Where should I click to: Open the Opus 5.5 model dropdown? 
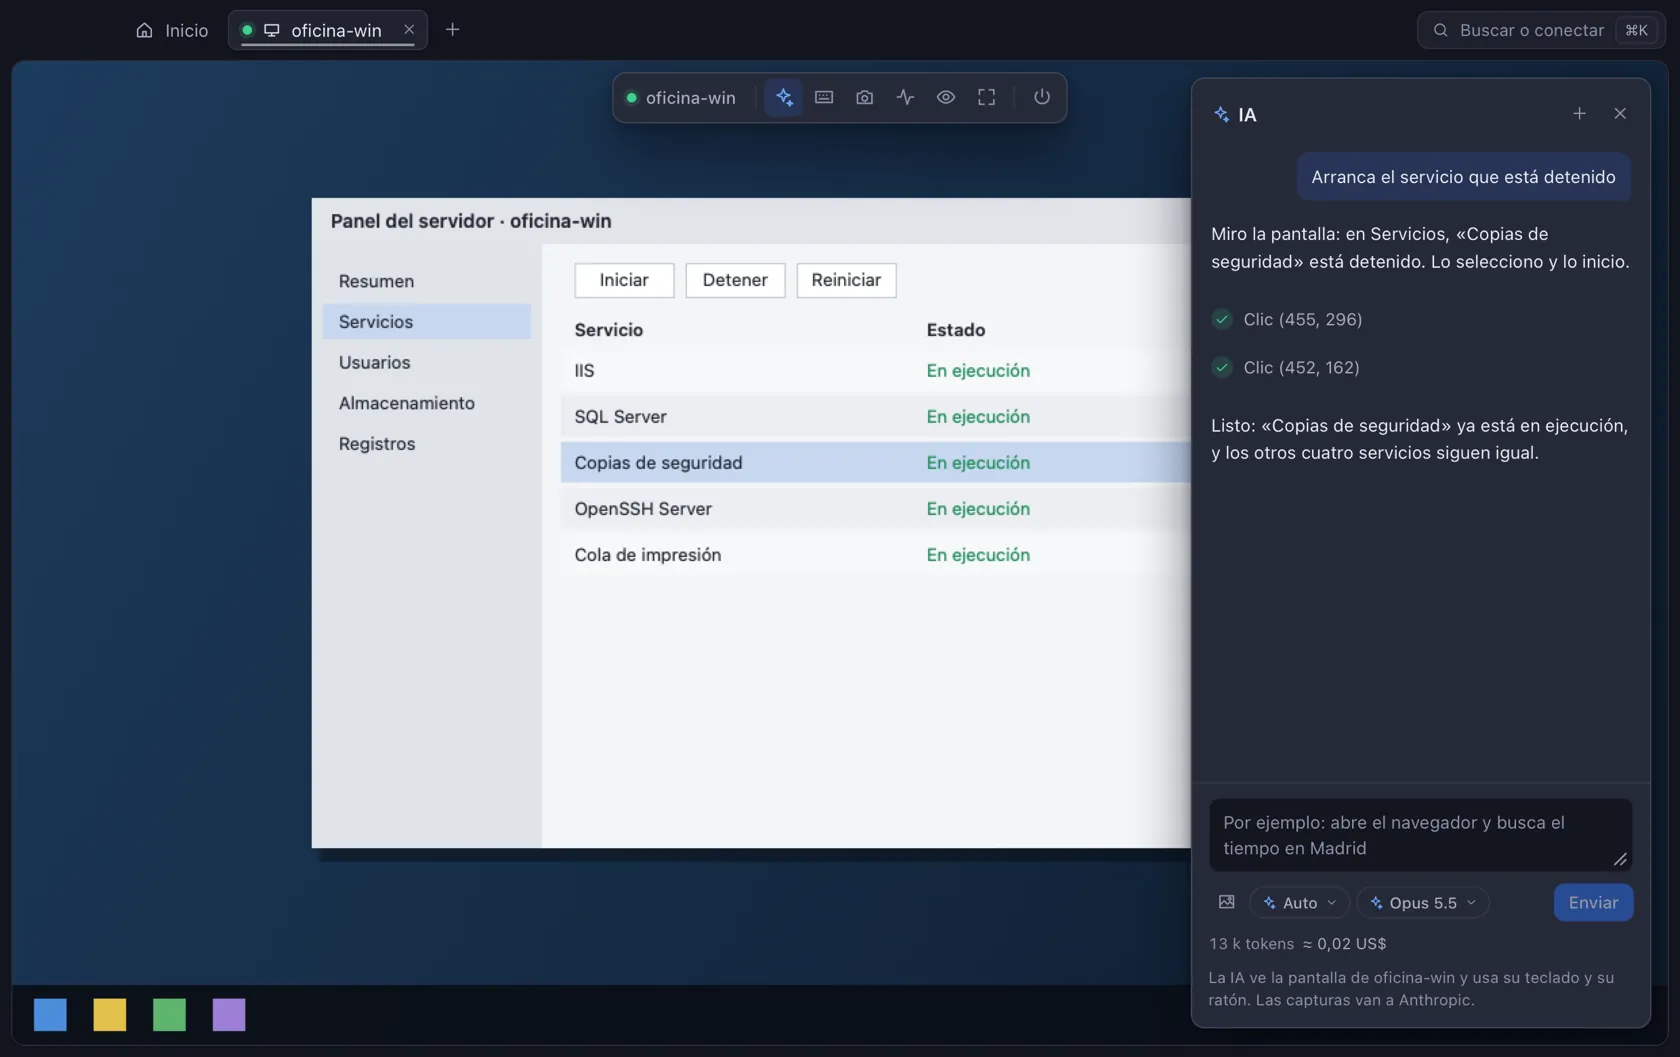point(1423,903)
